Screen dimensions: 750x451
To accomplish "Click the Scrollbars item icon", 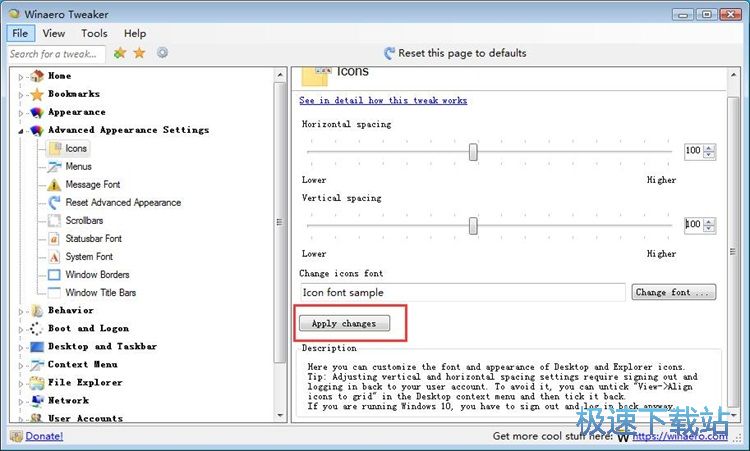I will pyautogui.click(x=55, y=220).
